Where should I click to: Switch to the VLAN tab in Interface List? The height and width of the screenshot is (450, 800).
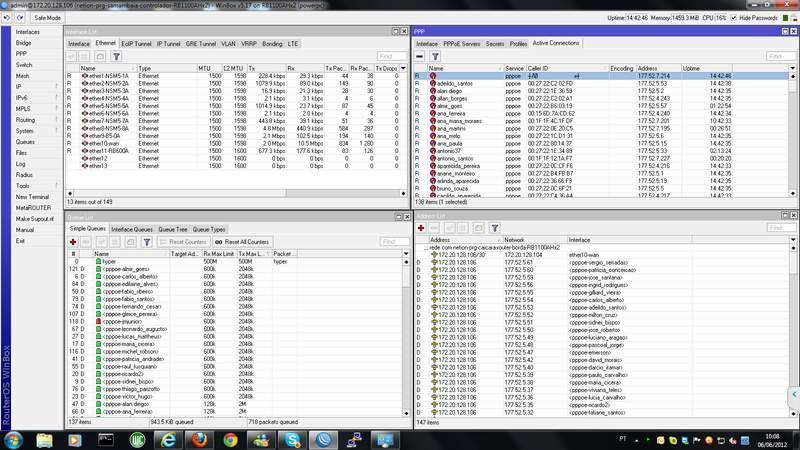pyautogui.click(x=228, y=44)
